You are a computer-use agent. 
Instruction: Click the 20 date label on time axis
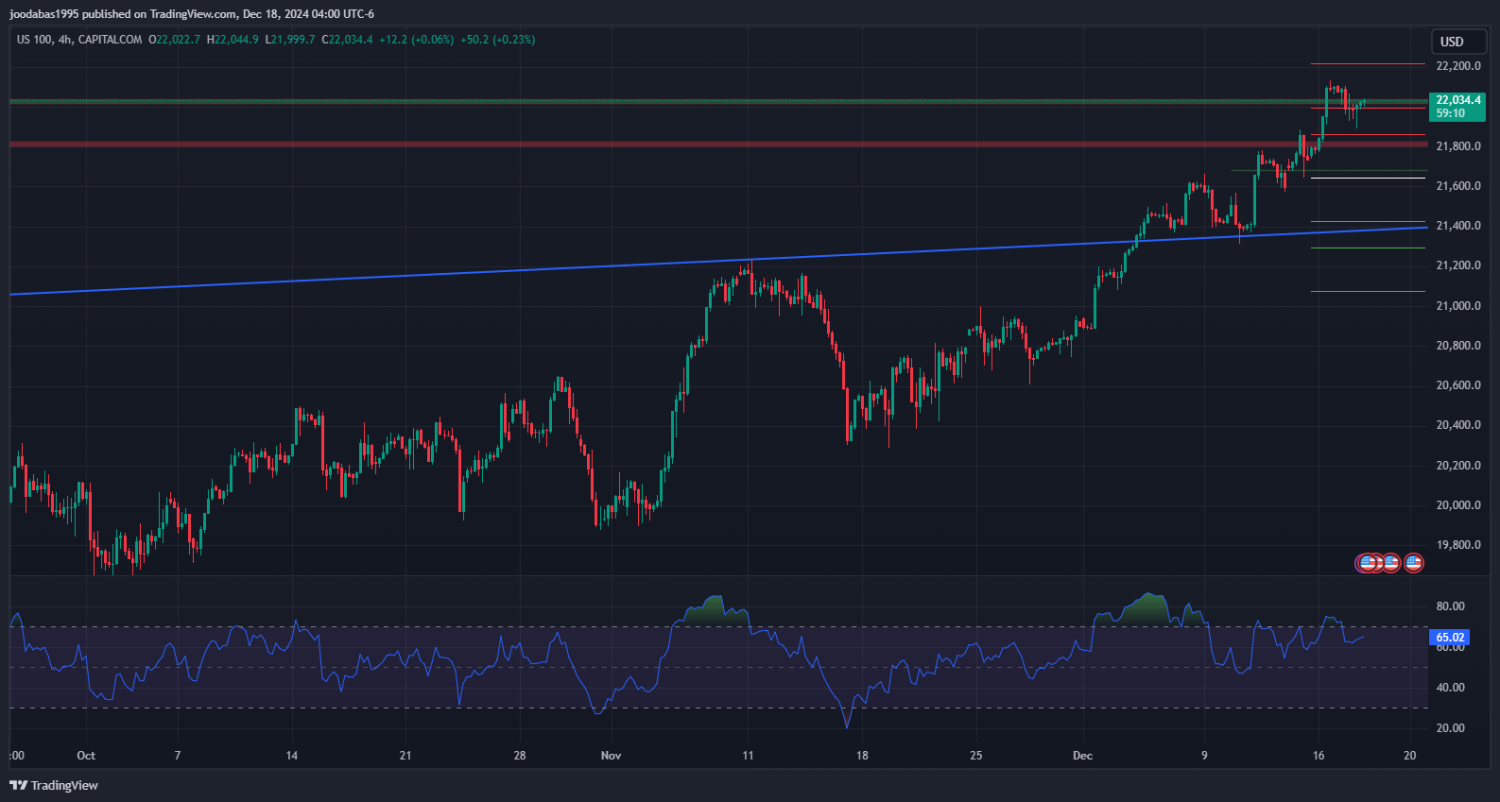1410,755
